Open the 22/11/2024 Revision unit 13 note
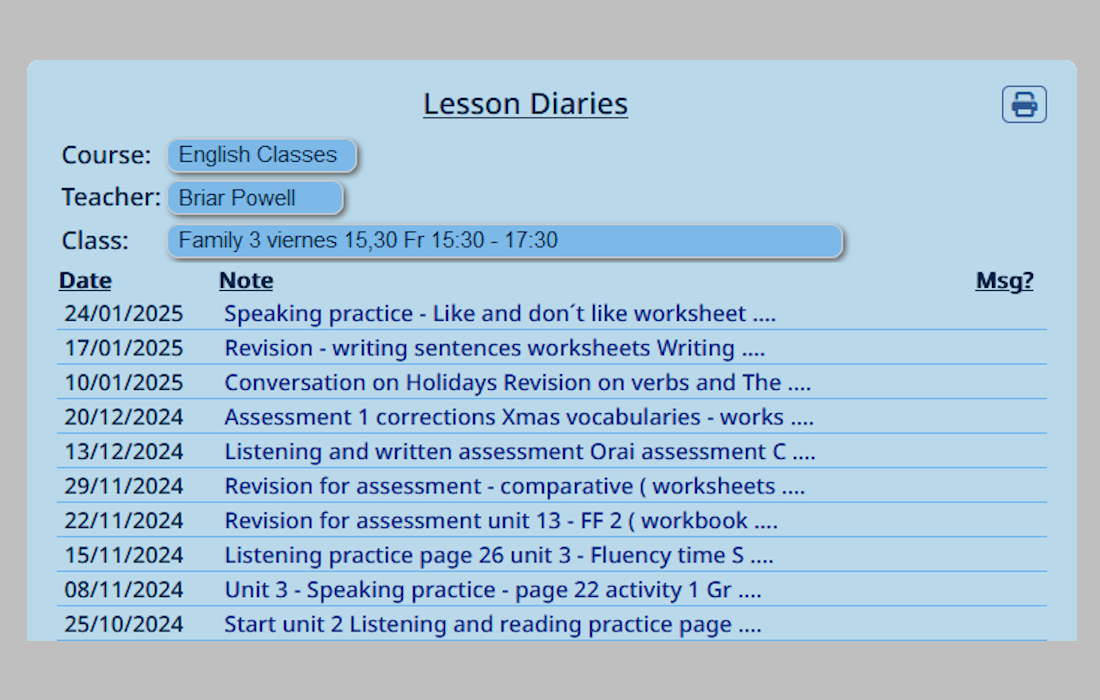This screenshot has width=1100, height=700. (501, 520)
